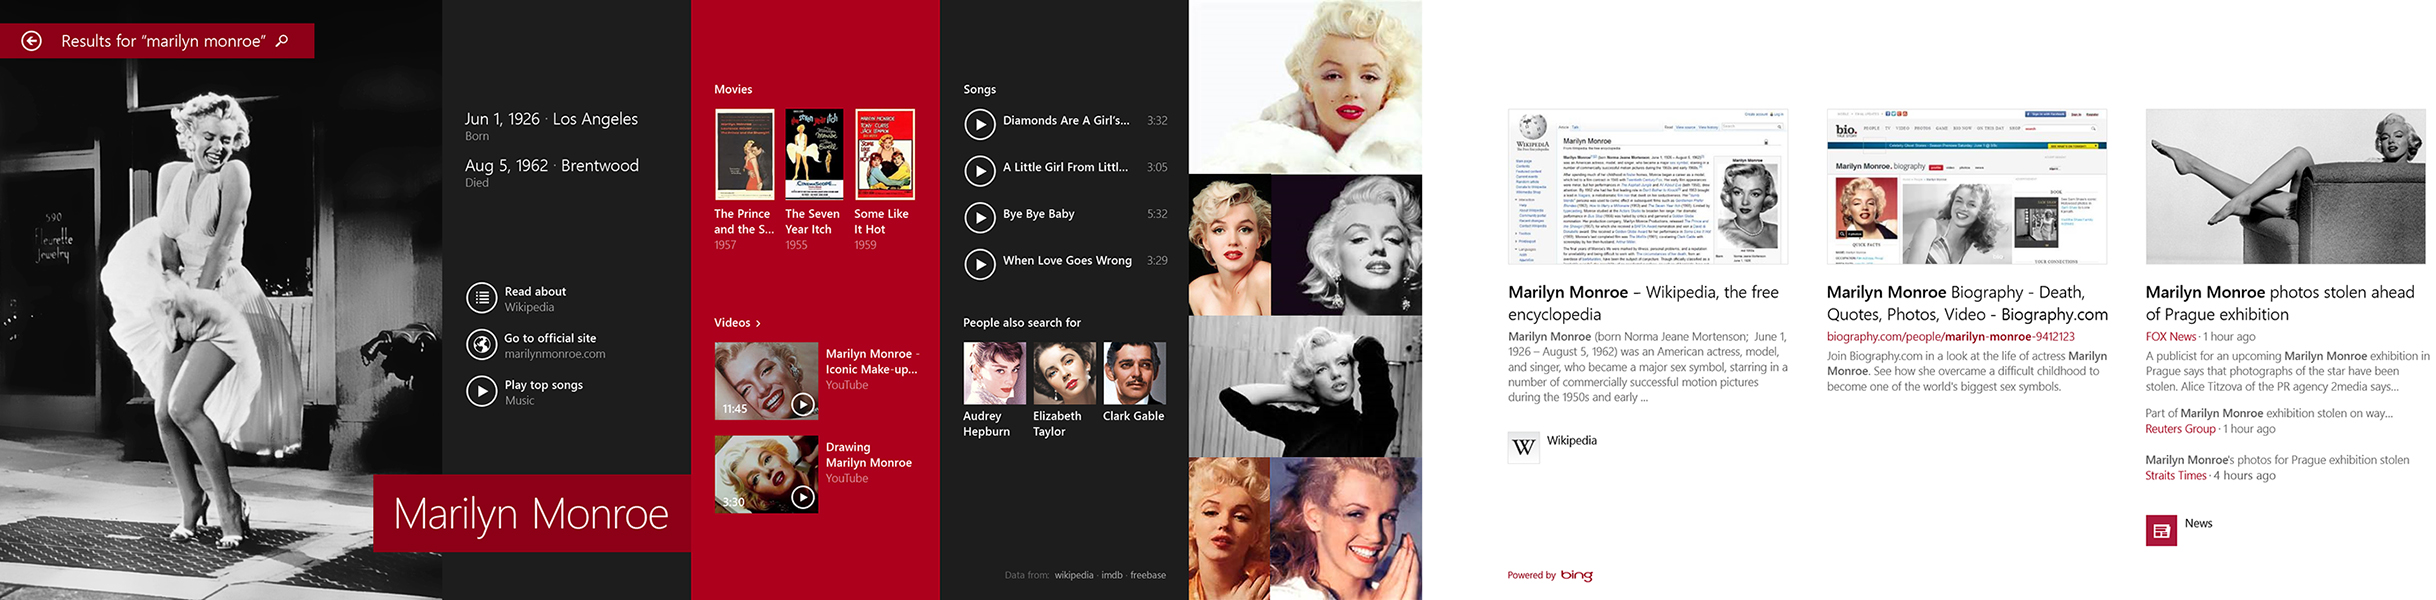
Task: Open photos stolen ahead of Prague headline
Action: [x=2279, y=303]
